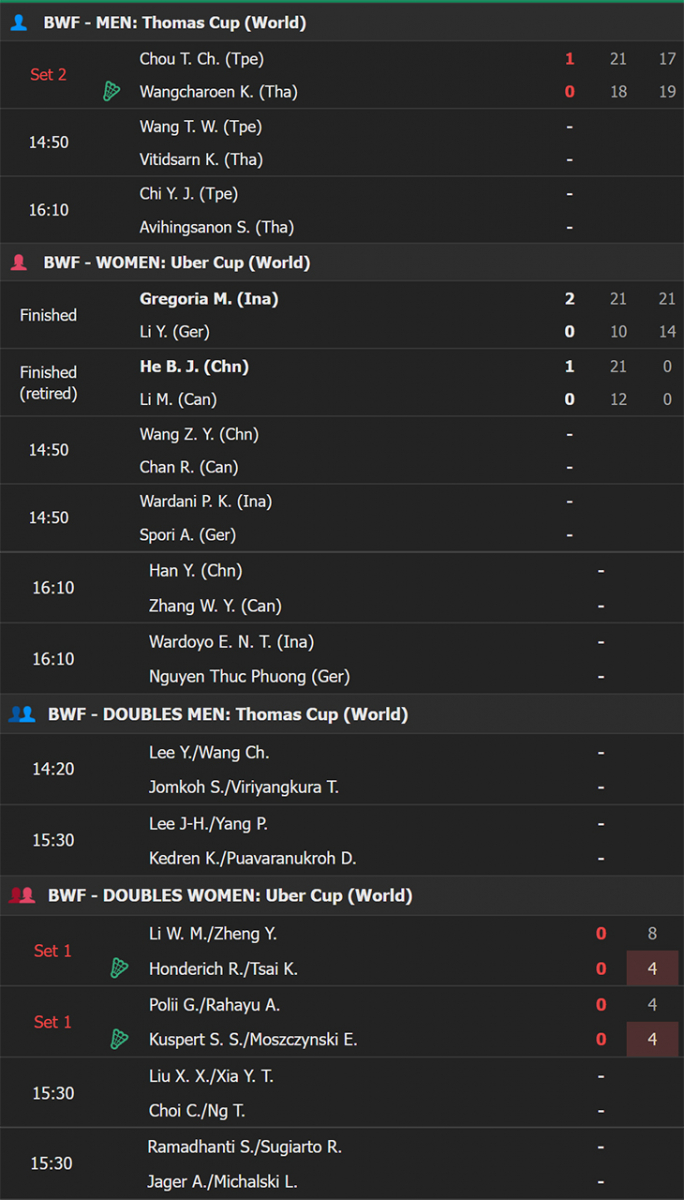Click shuttlecock icon beside Kuspert S. S./Moszczynski E.

[x=119, y=1039]
